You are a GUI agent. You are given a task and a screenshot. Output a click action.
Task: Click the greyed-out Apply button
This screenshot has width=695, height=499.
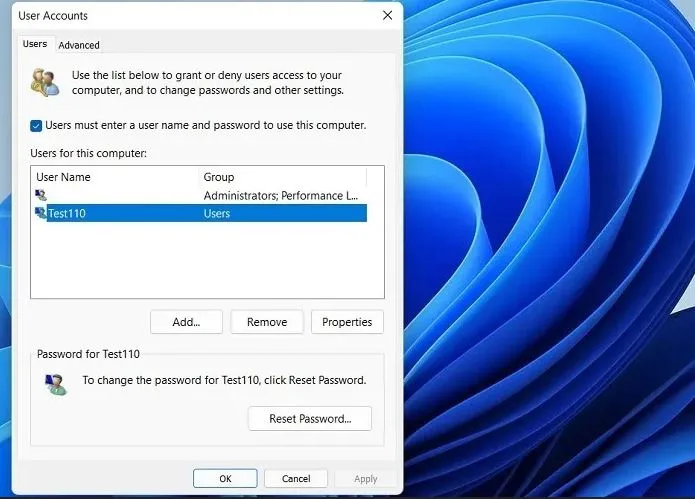[366, 479]
